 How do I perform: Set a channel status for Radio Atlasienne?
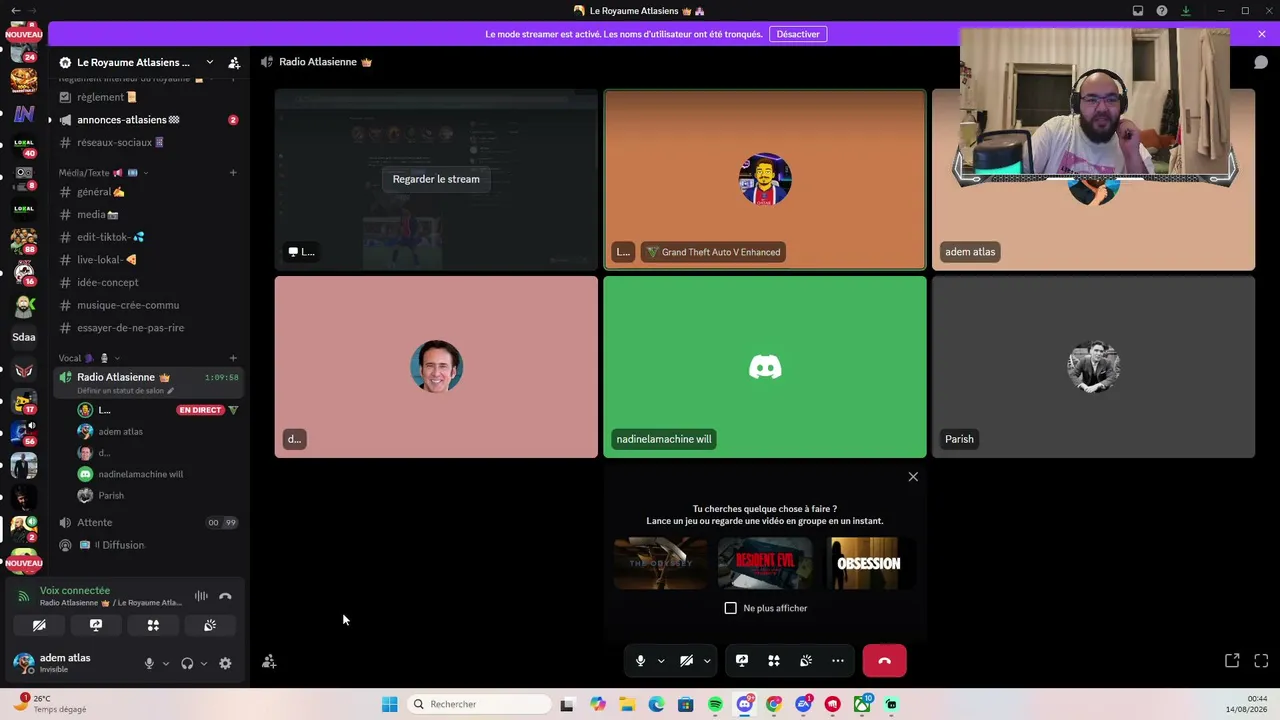(x=126, y=391)
